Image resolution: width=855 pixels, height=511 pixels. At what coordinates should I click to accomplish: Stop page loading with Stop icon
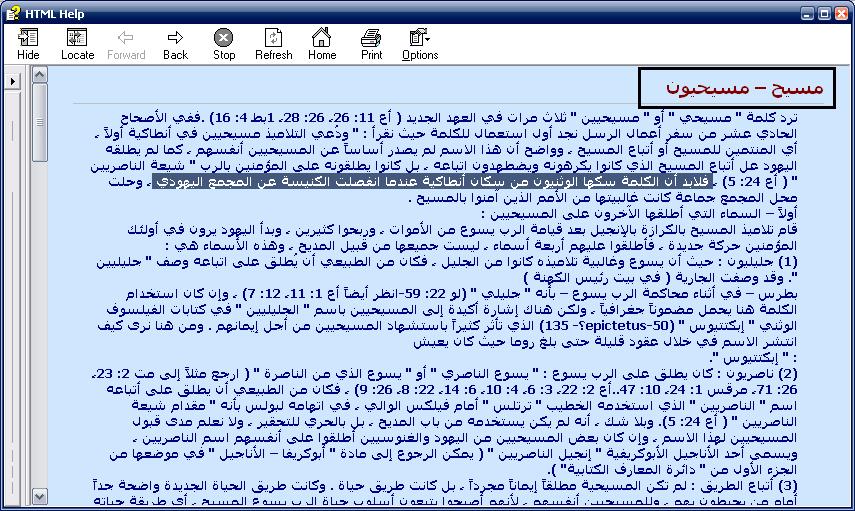tap(224, 43)
